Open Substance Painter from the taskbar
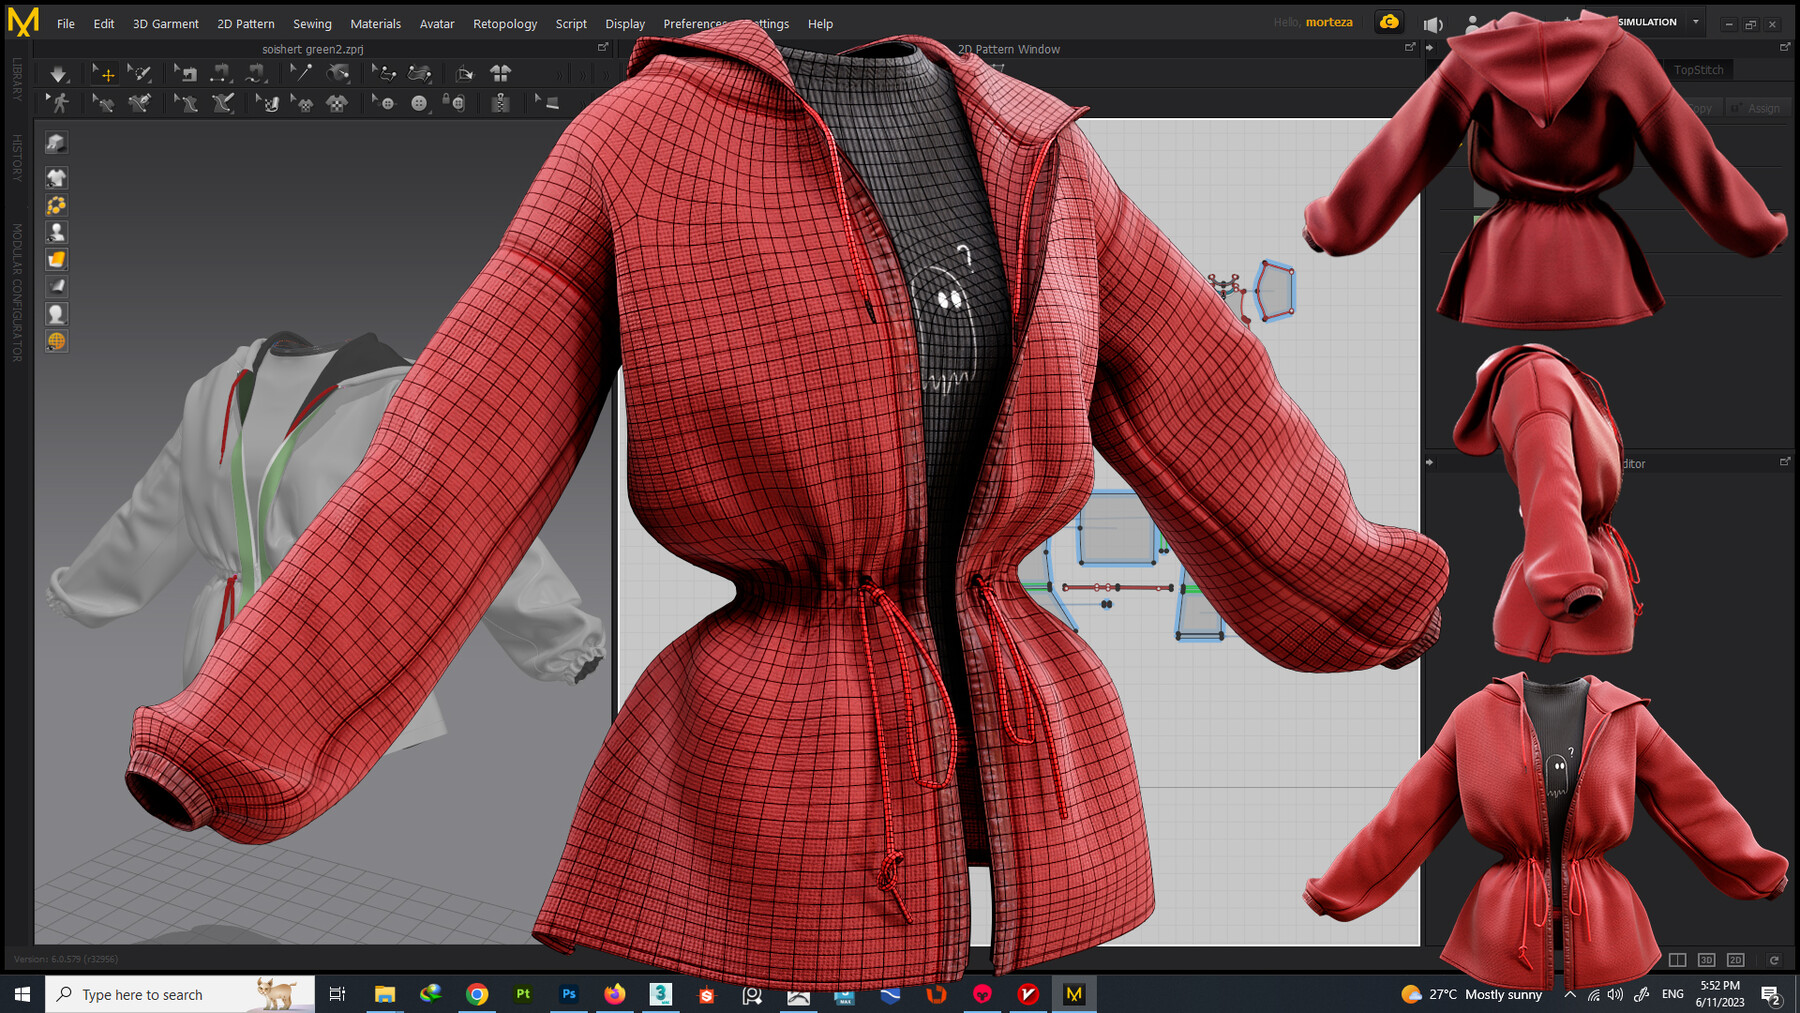The image size is (1800, 1013). (523, 994)
